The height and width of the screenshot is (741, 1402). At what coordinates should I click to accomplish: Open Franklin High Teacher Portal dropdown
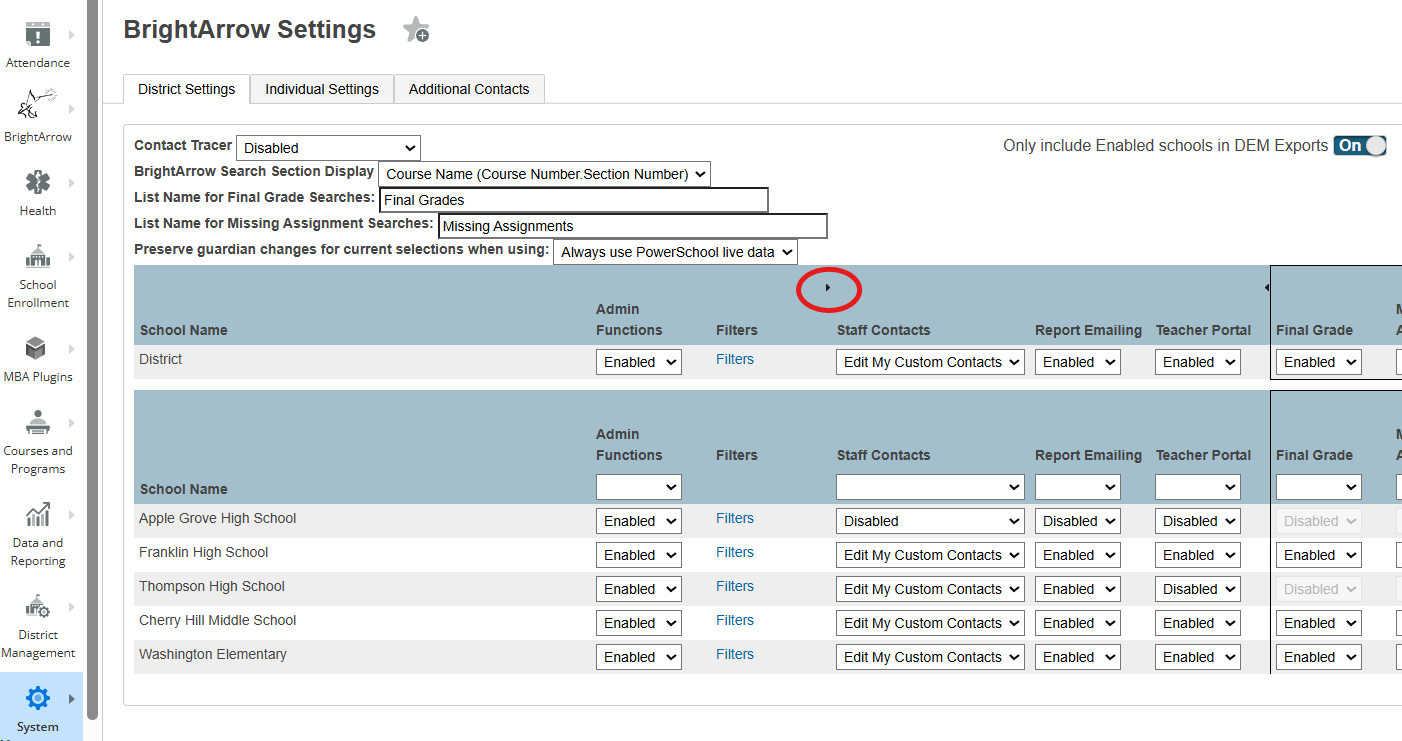[1198, 555]
